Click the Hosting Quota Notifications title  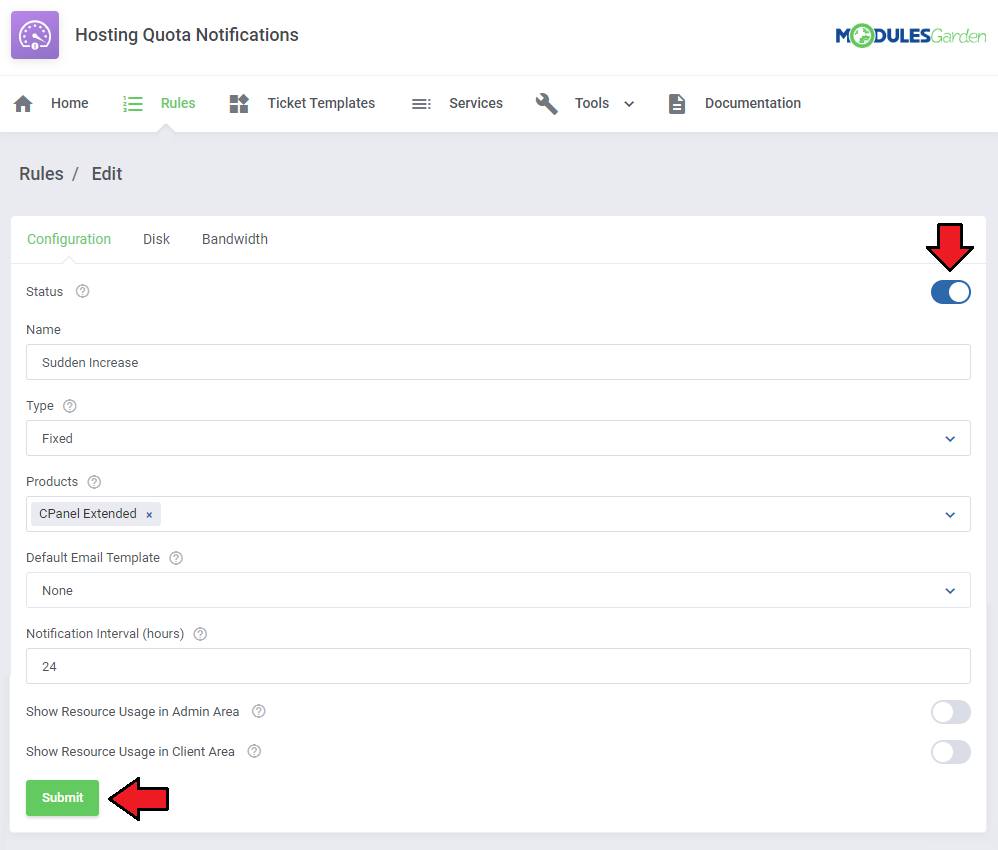(x=186, y=35)
